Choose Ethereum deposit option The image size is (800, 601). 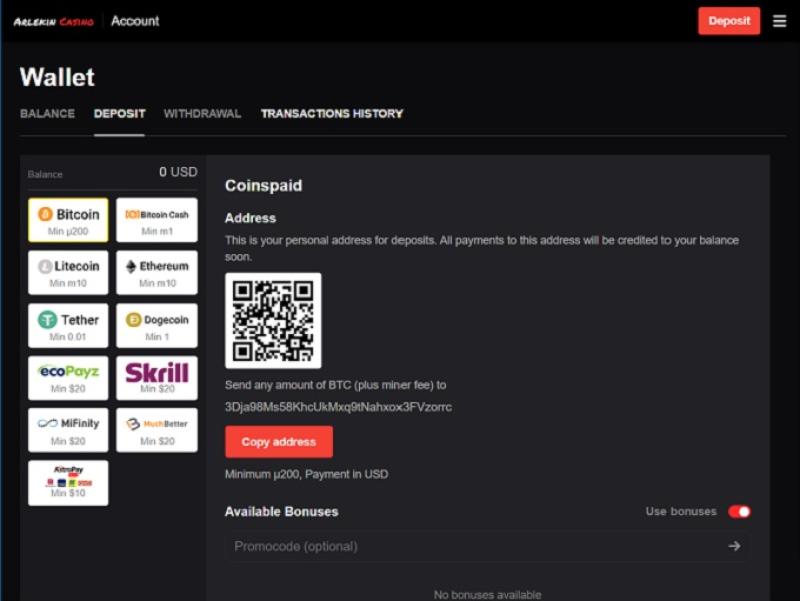tap(157, 272)
